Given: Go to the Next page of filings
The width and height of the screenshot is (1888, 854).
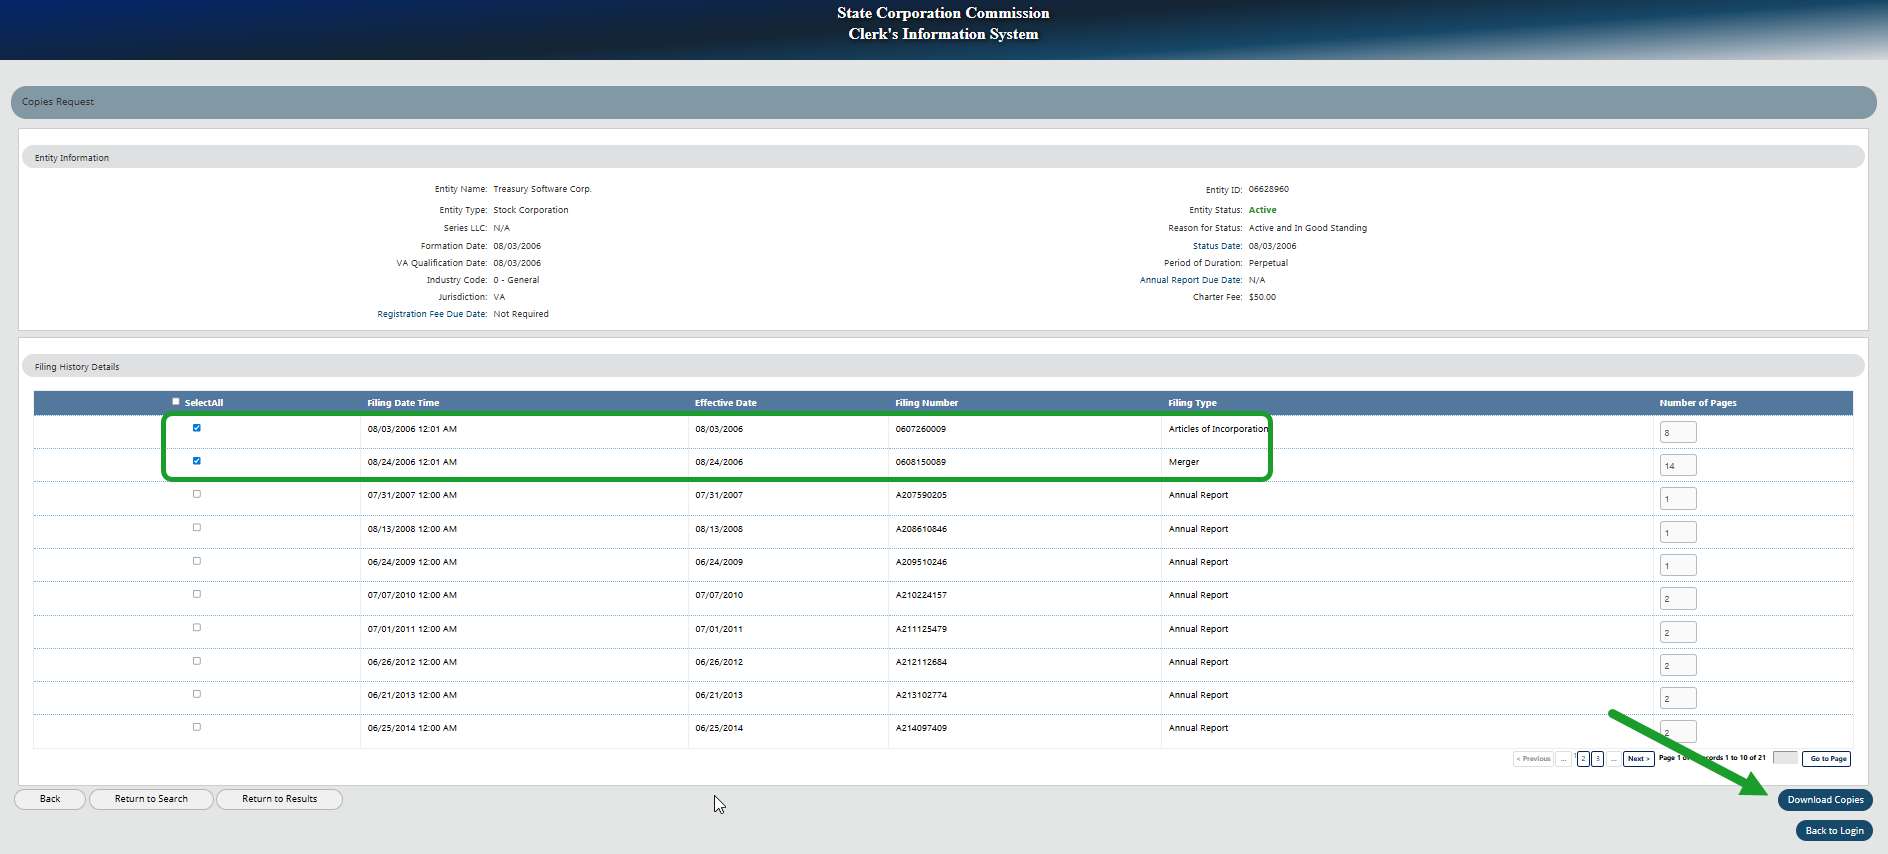Looking at the screenshot, I should coord(1638,759).
